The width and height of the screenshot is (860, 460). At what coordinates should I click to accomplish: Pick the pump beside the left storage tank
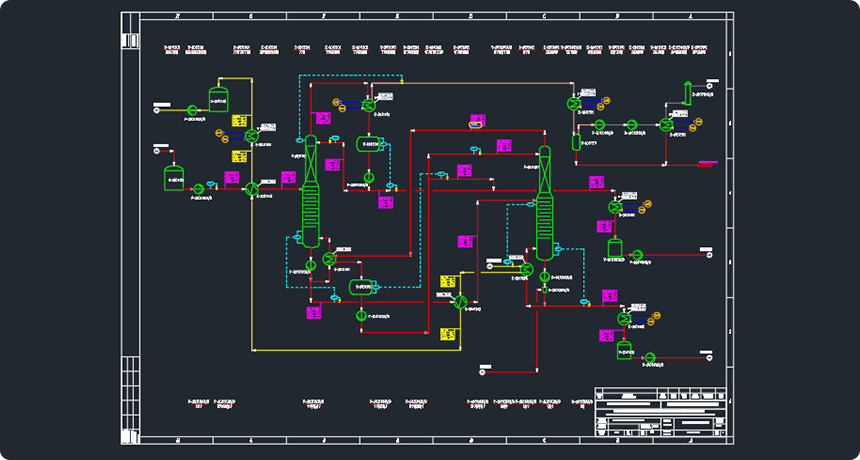pos(198,188)
